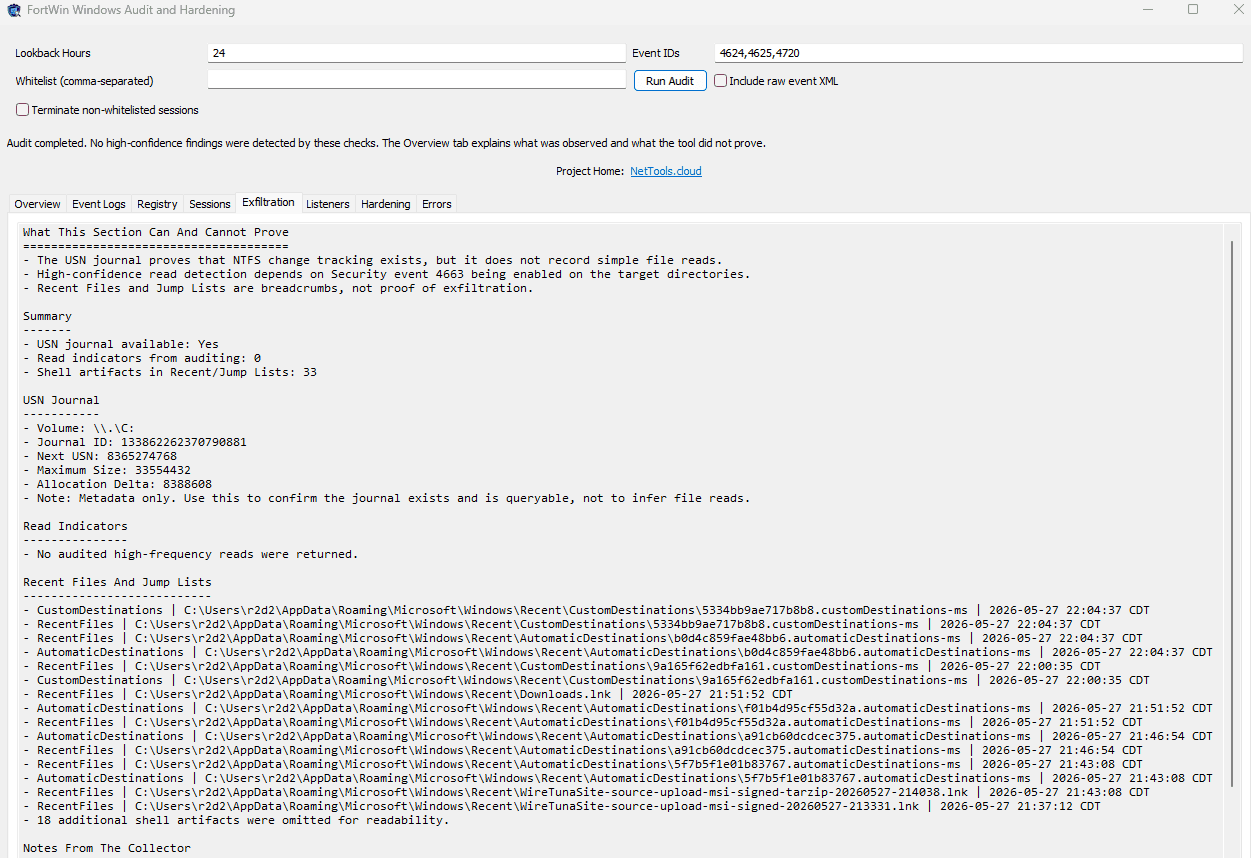Click 'No audited high-frequency reads were returned' line
This screenshot has width=1251, height=858.
pos(191,554)
